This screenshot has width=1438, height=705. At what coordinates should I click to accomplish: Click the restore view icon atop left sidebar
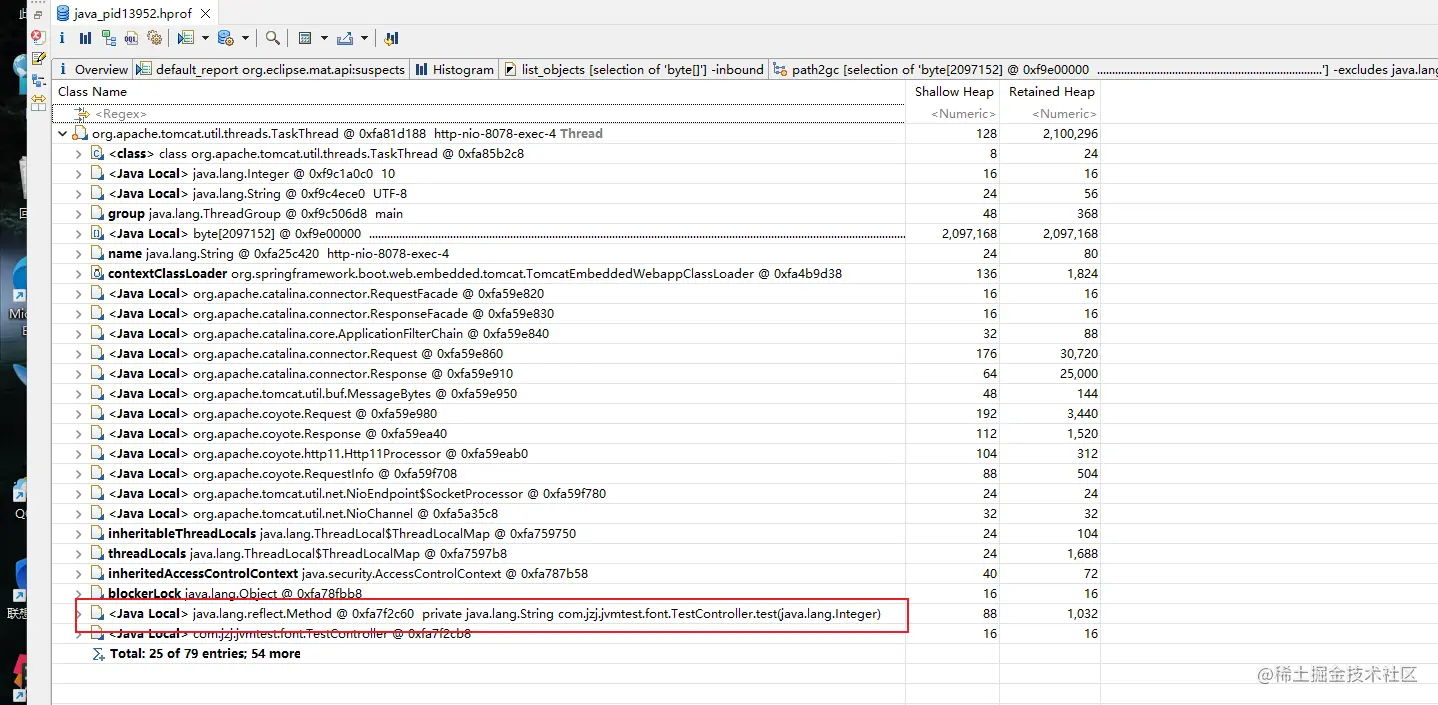pyautogui.click(x=38, y=15)
